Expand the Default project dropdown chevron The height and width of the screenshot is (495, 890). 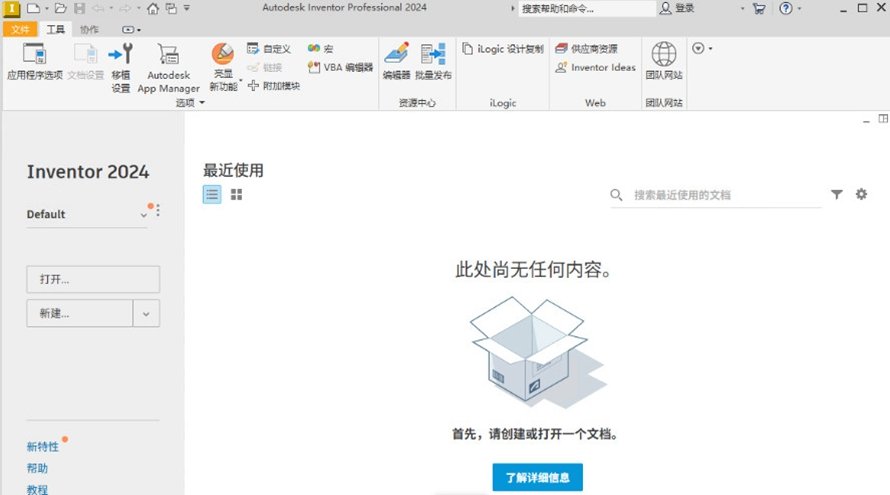click(144, 215)
